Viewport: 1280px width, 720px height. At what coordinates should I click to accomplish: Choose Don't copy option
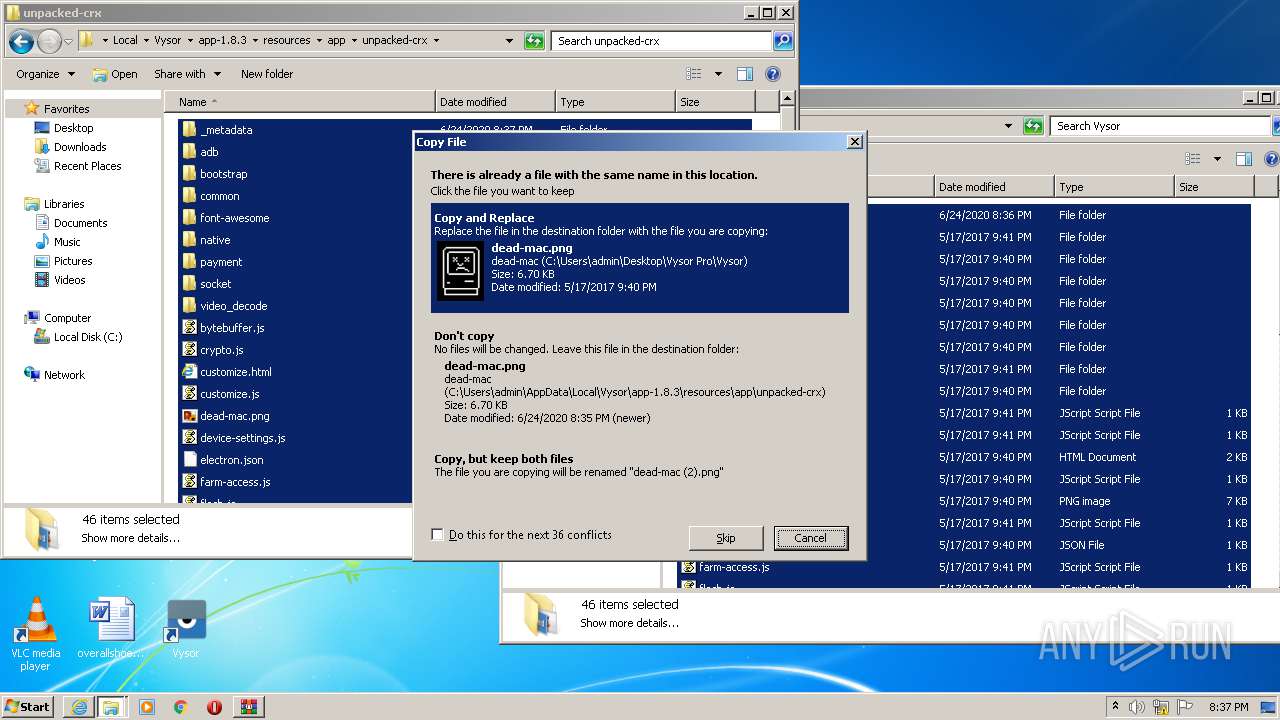[x=640, y=376]
